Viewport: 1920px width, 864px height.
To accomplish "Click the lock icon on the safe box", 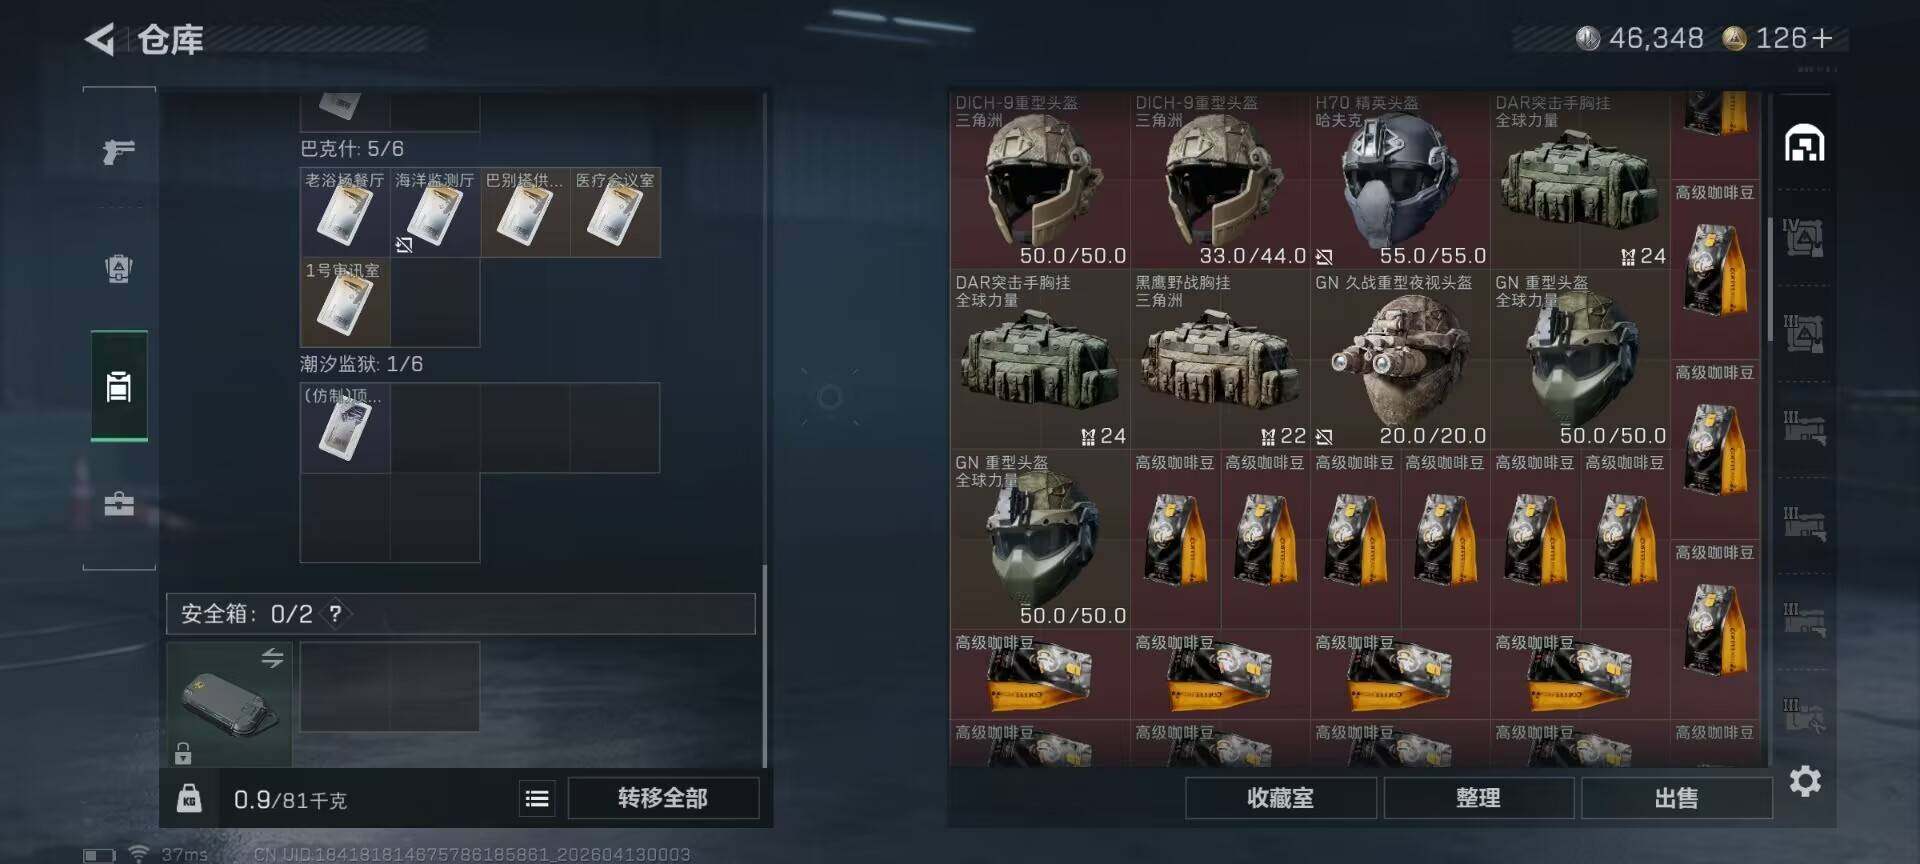I will (183, 752).
